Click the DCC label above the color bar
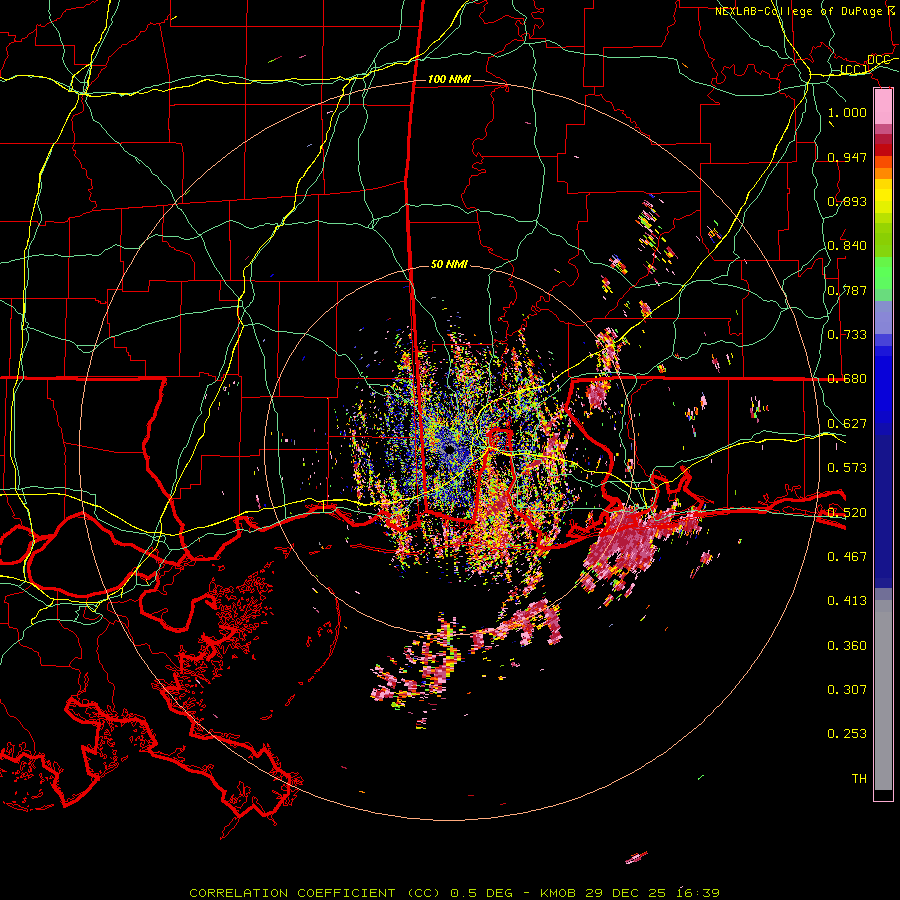This screenshot has width=900, height=900. click(878, 60)
